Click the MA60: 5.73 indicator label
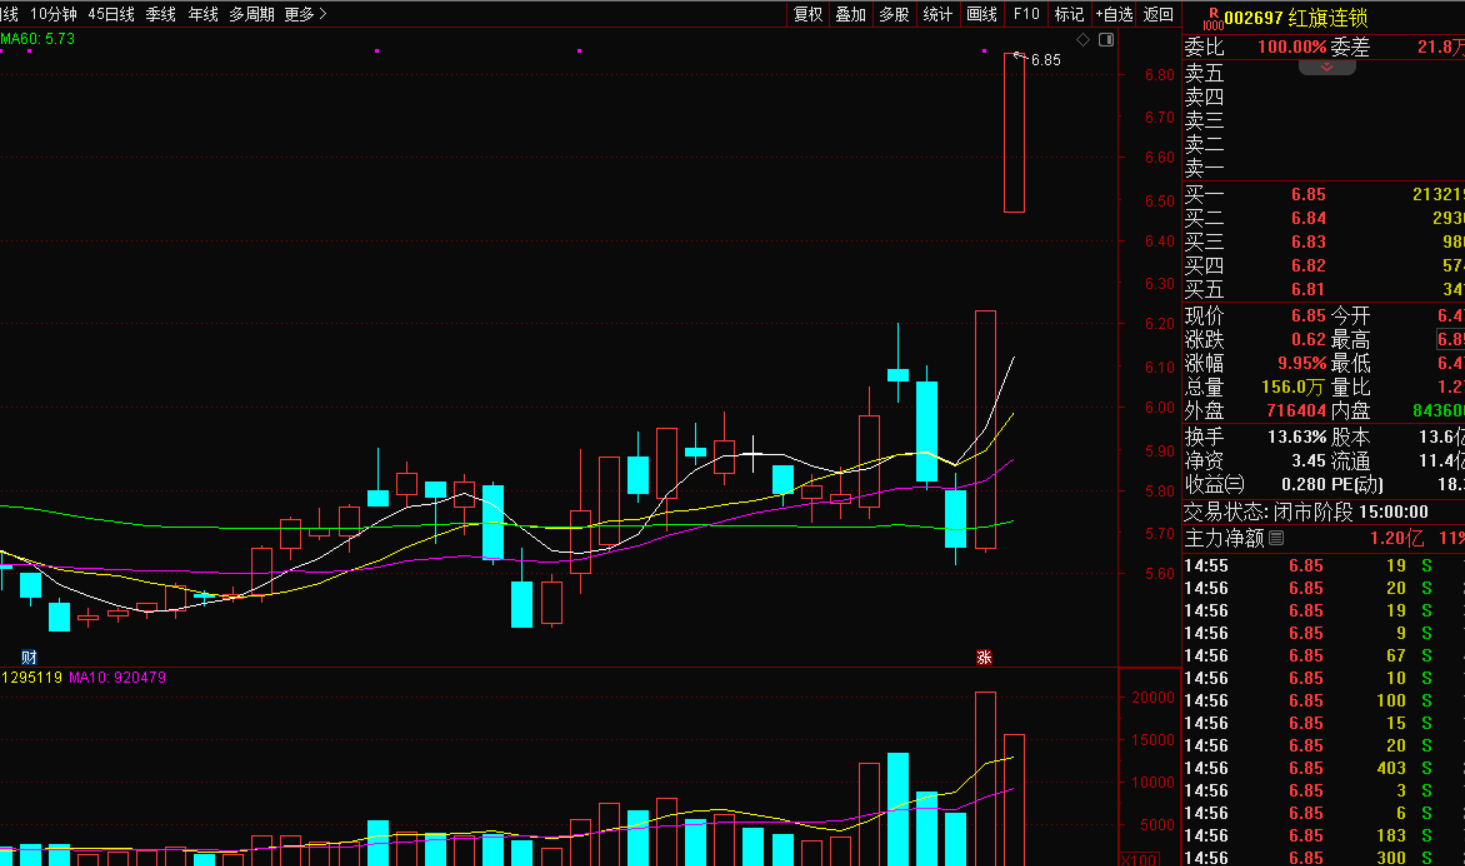Screen dimensions: 1465x866 pos(38,39)
